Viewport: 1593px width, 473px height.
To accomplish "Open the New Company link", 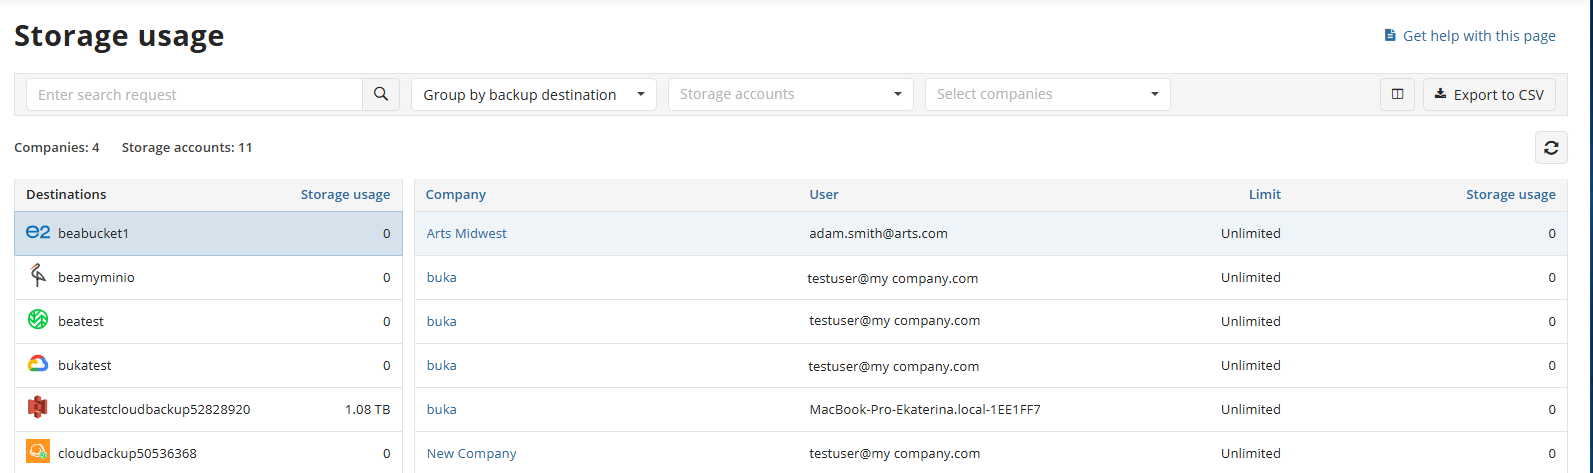I will pyautogui.click(x=471, y=453).
